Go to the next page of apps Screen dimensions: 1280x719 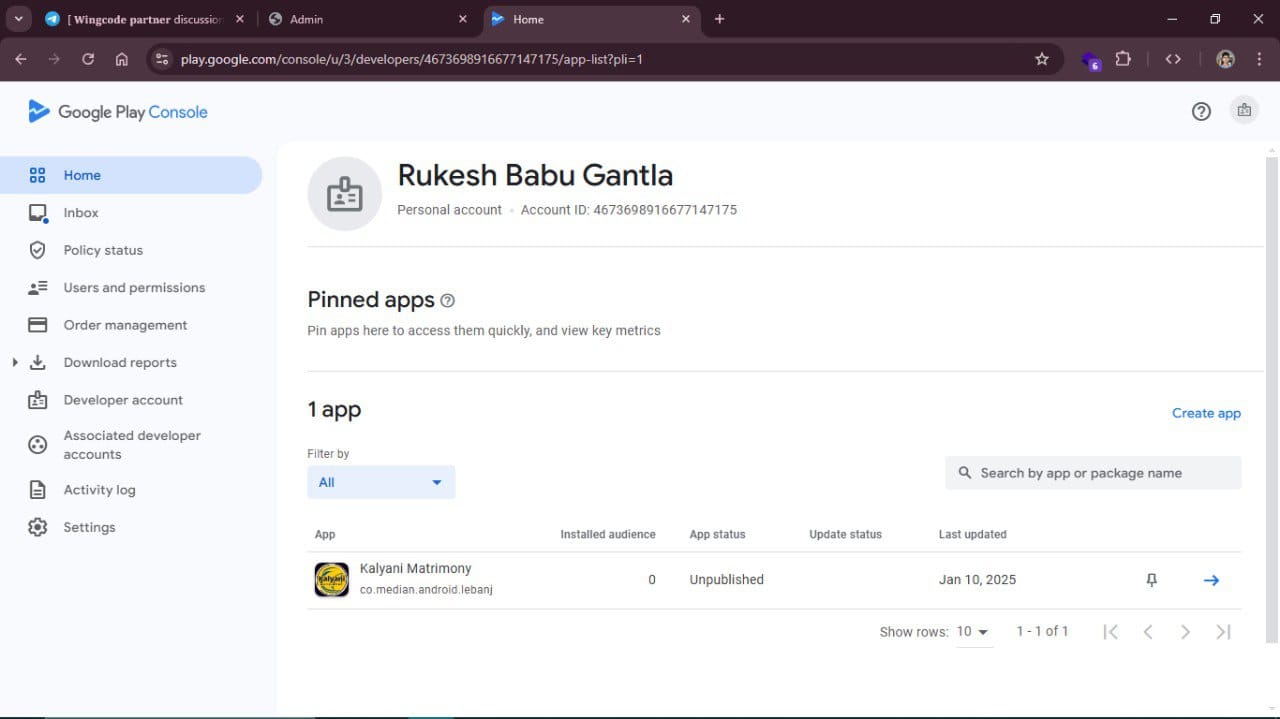pos(1185,632)
